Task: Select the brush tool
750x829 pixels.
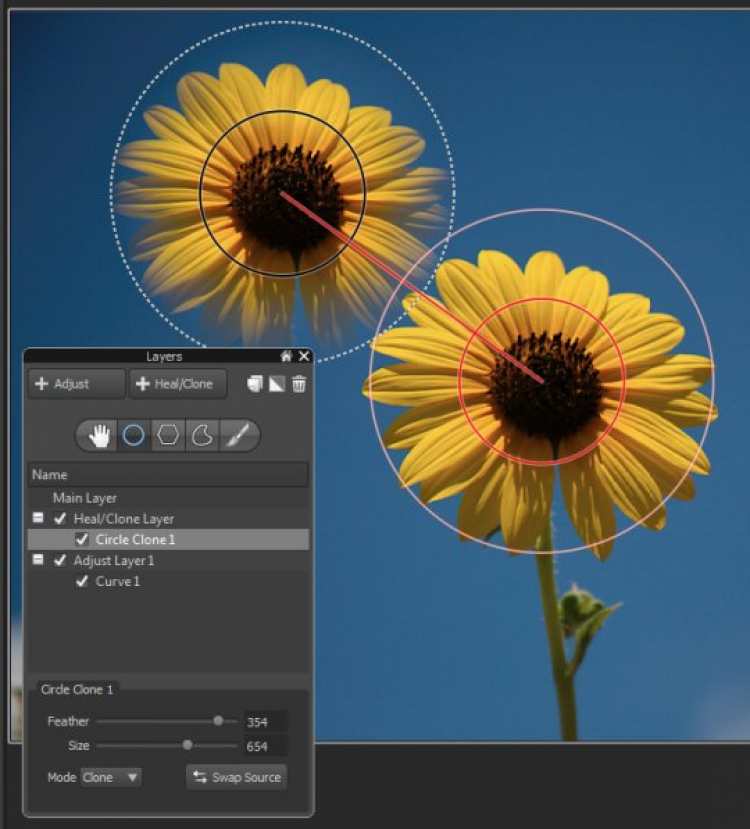Action: [x=238, y=435]
